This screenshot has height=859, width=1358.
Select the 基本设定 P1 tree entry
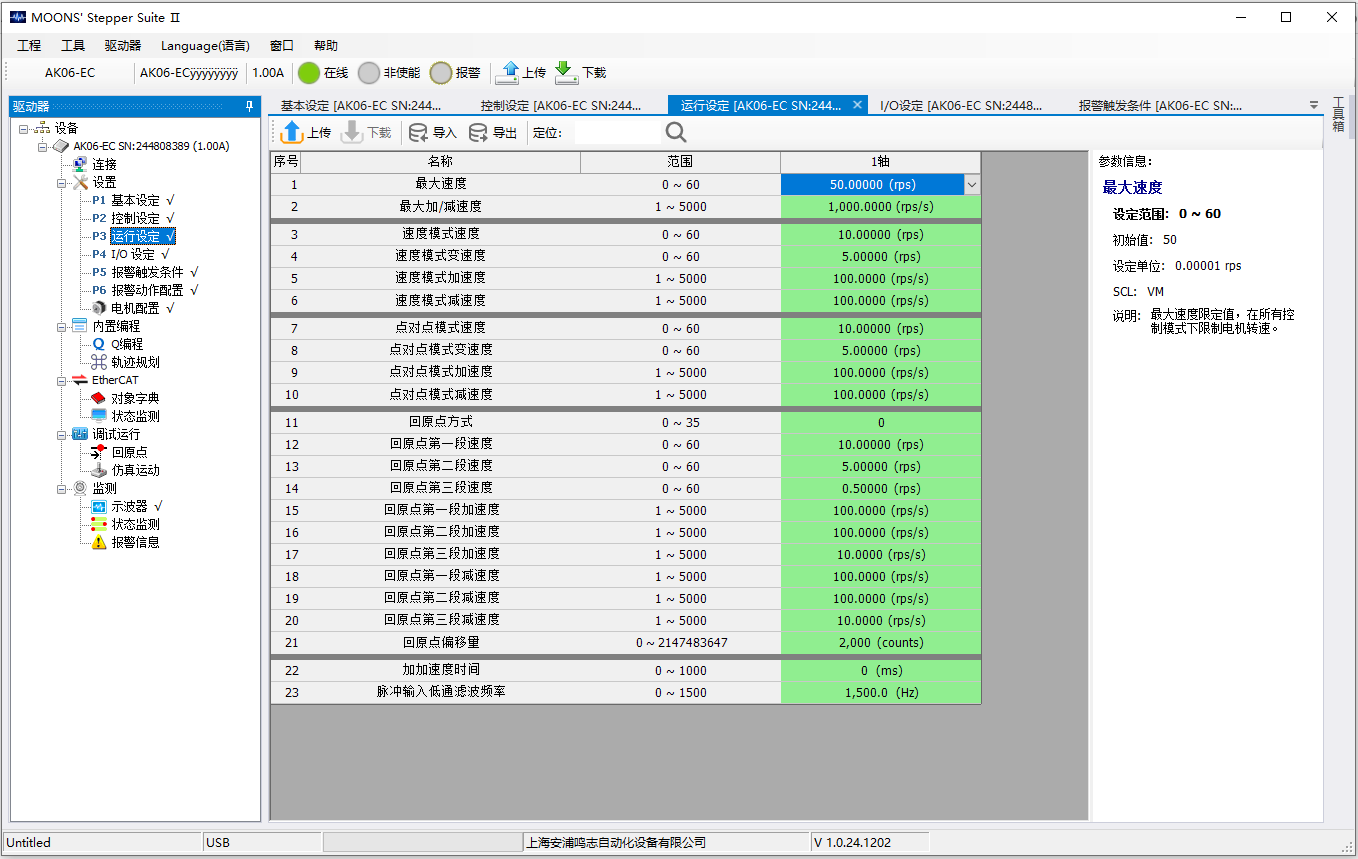[134, 200]
